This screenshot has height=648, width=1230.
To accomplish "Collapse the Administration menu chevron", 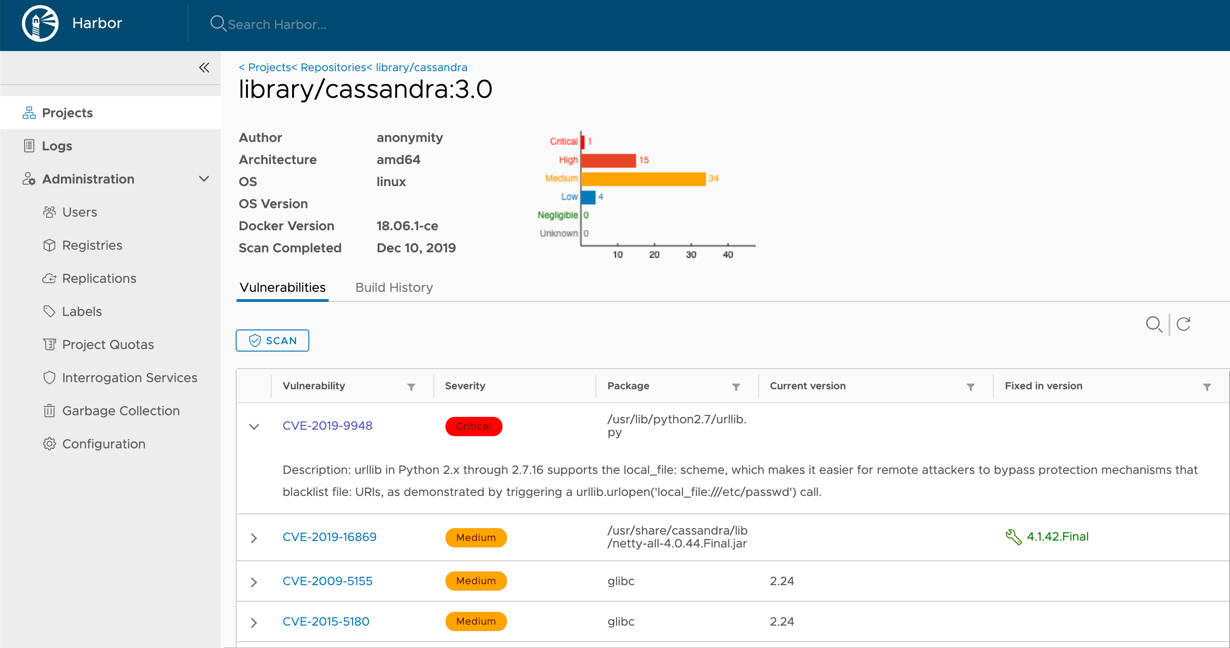I will click(x=204, y=179).
